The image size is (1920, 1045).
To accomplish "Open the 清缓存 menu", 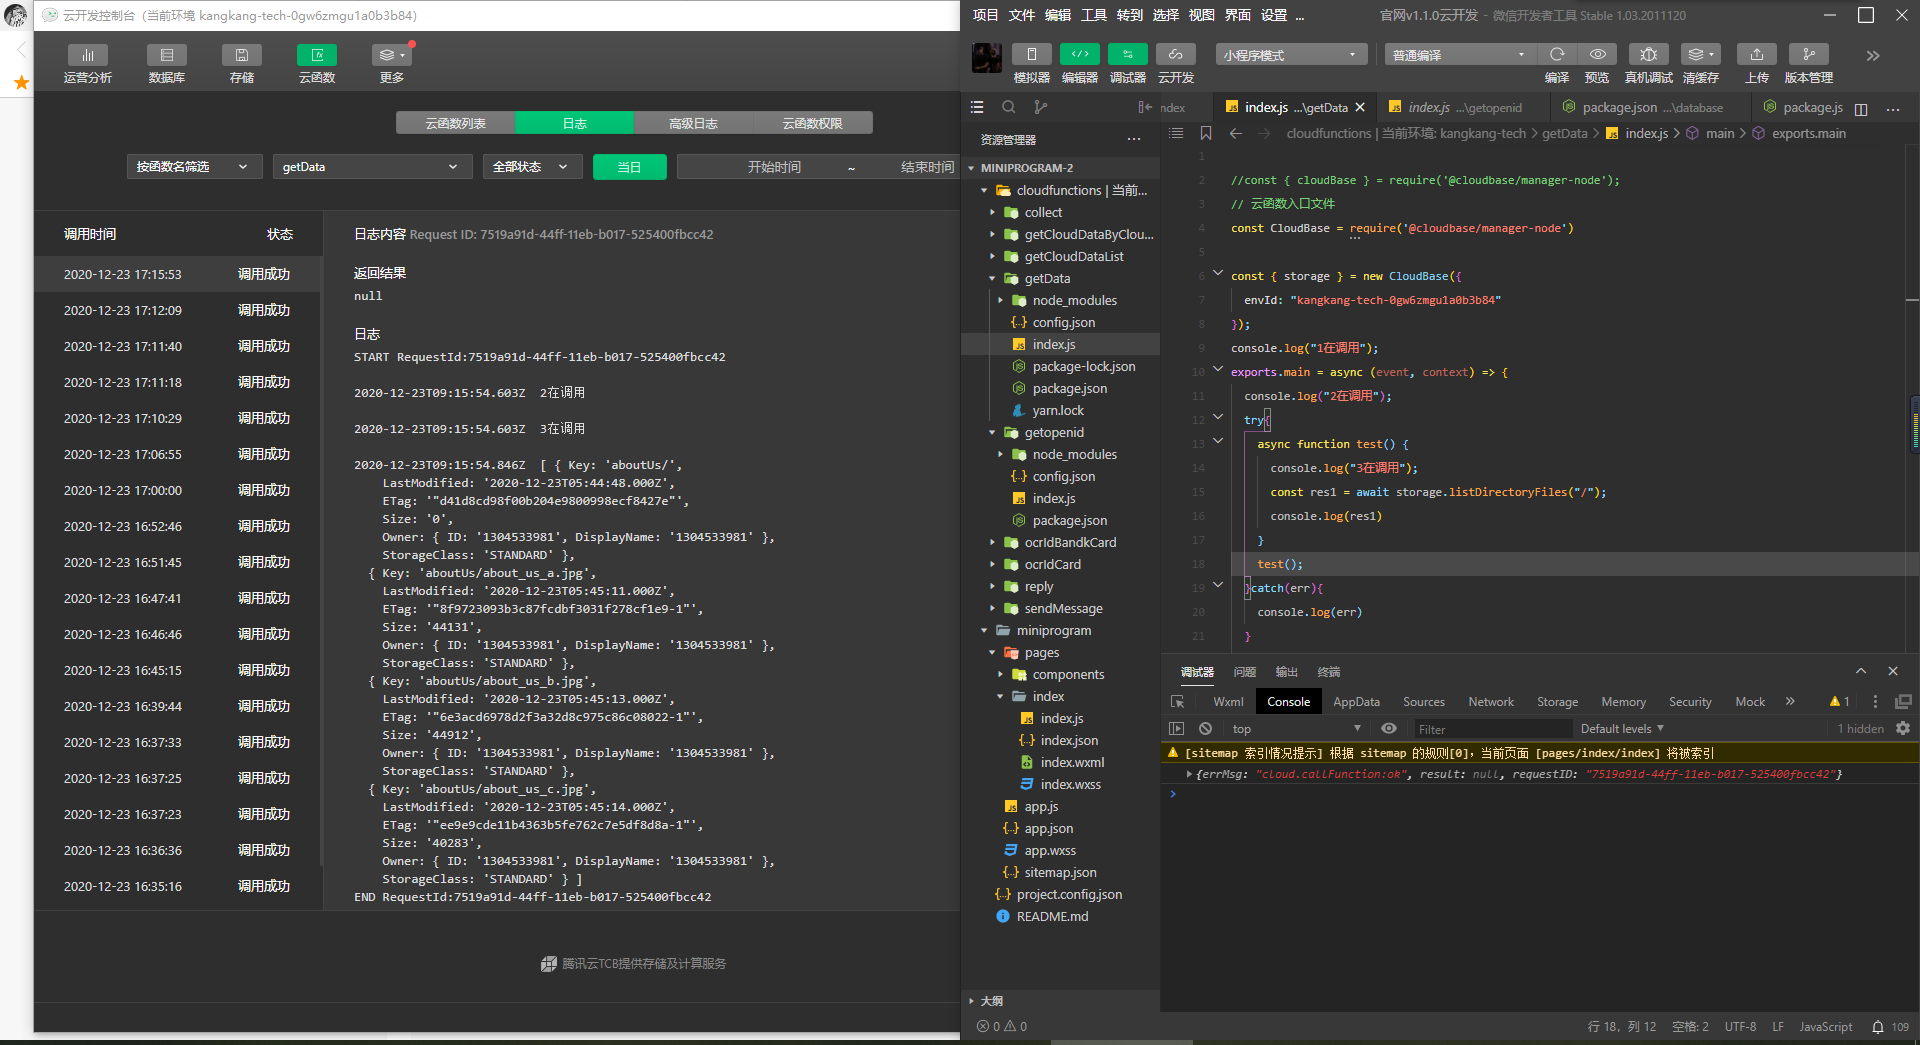I will point(1700,55).
